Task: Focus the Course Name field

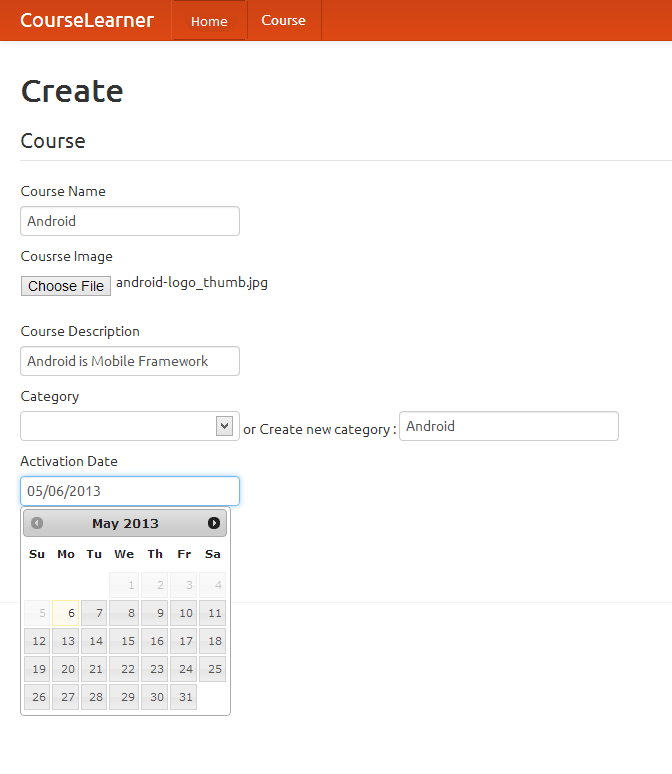Action: pyautogui.click(x=130, y=221)
